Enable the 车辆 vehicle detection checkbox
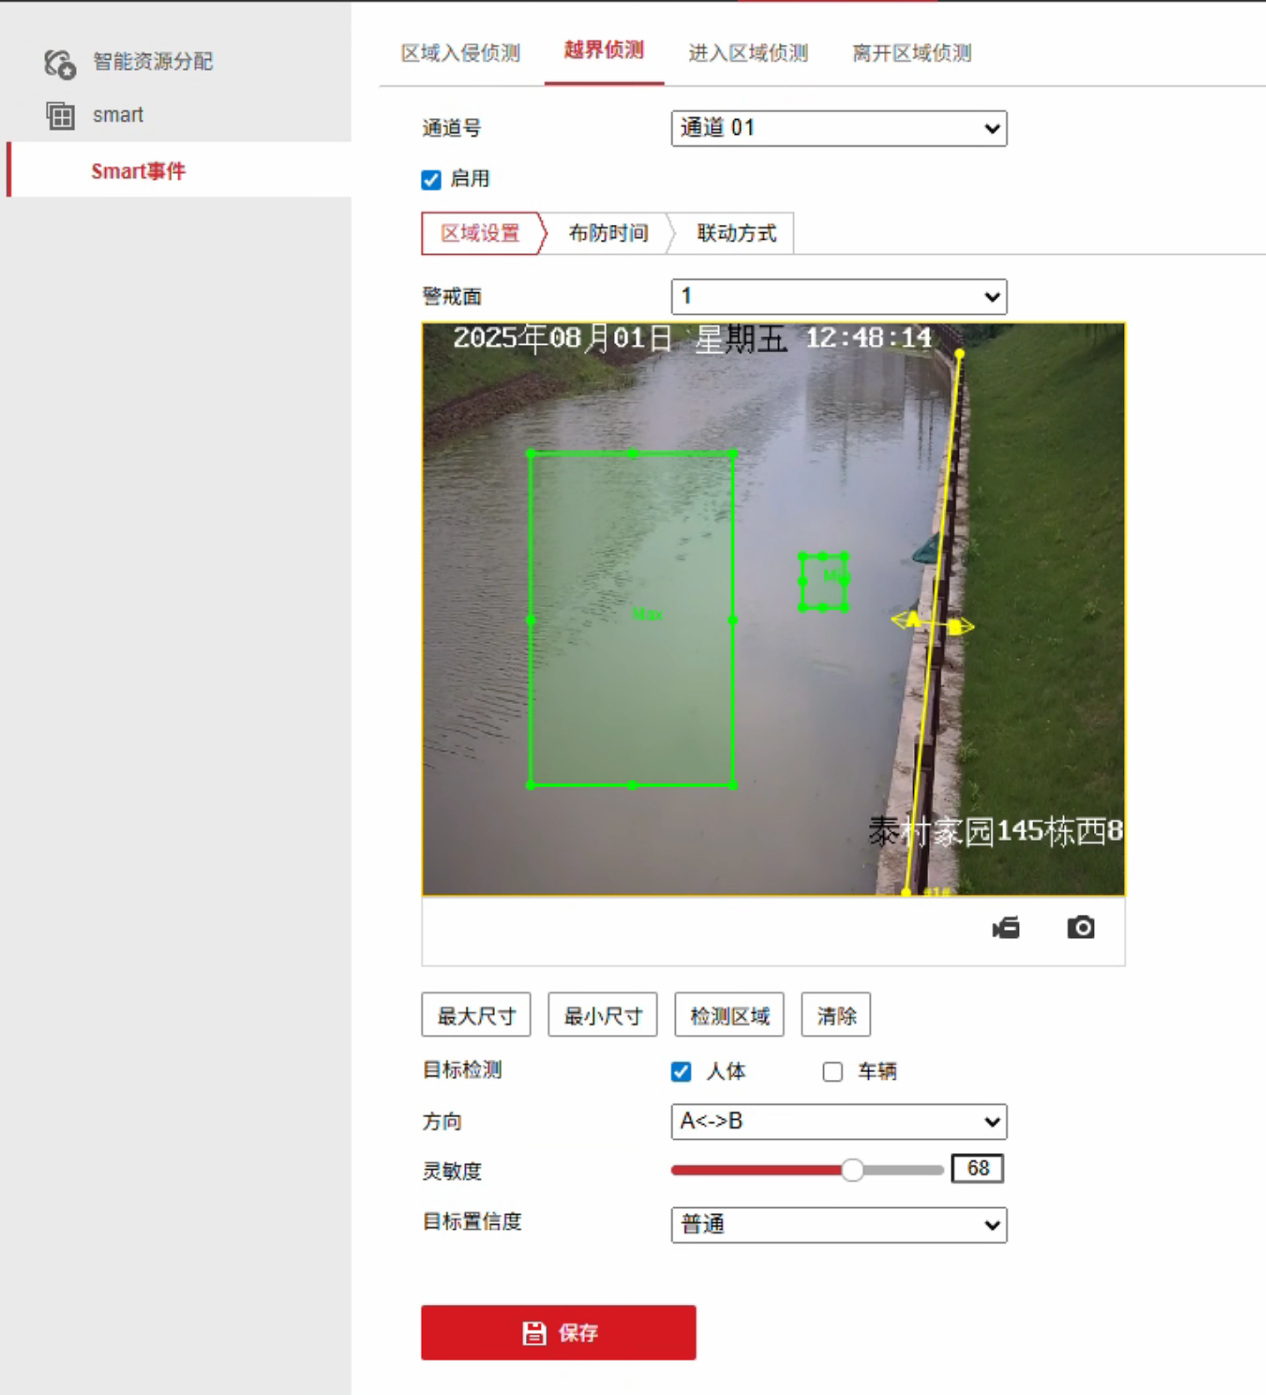1266x1395 pixels. click(832, 1072)
